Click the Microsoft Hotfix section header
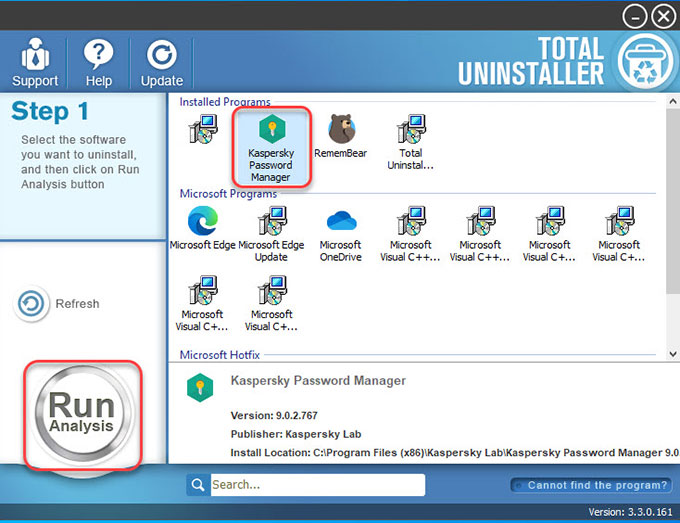680x523 pixels. [220, 355]
